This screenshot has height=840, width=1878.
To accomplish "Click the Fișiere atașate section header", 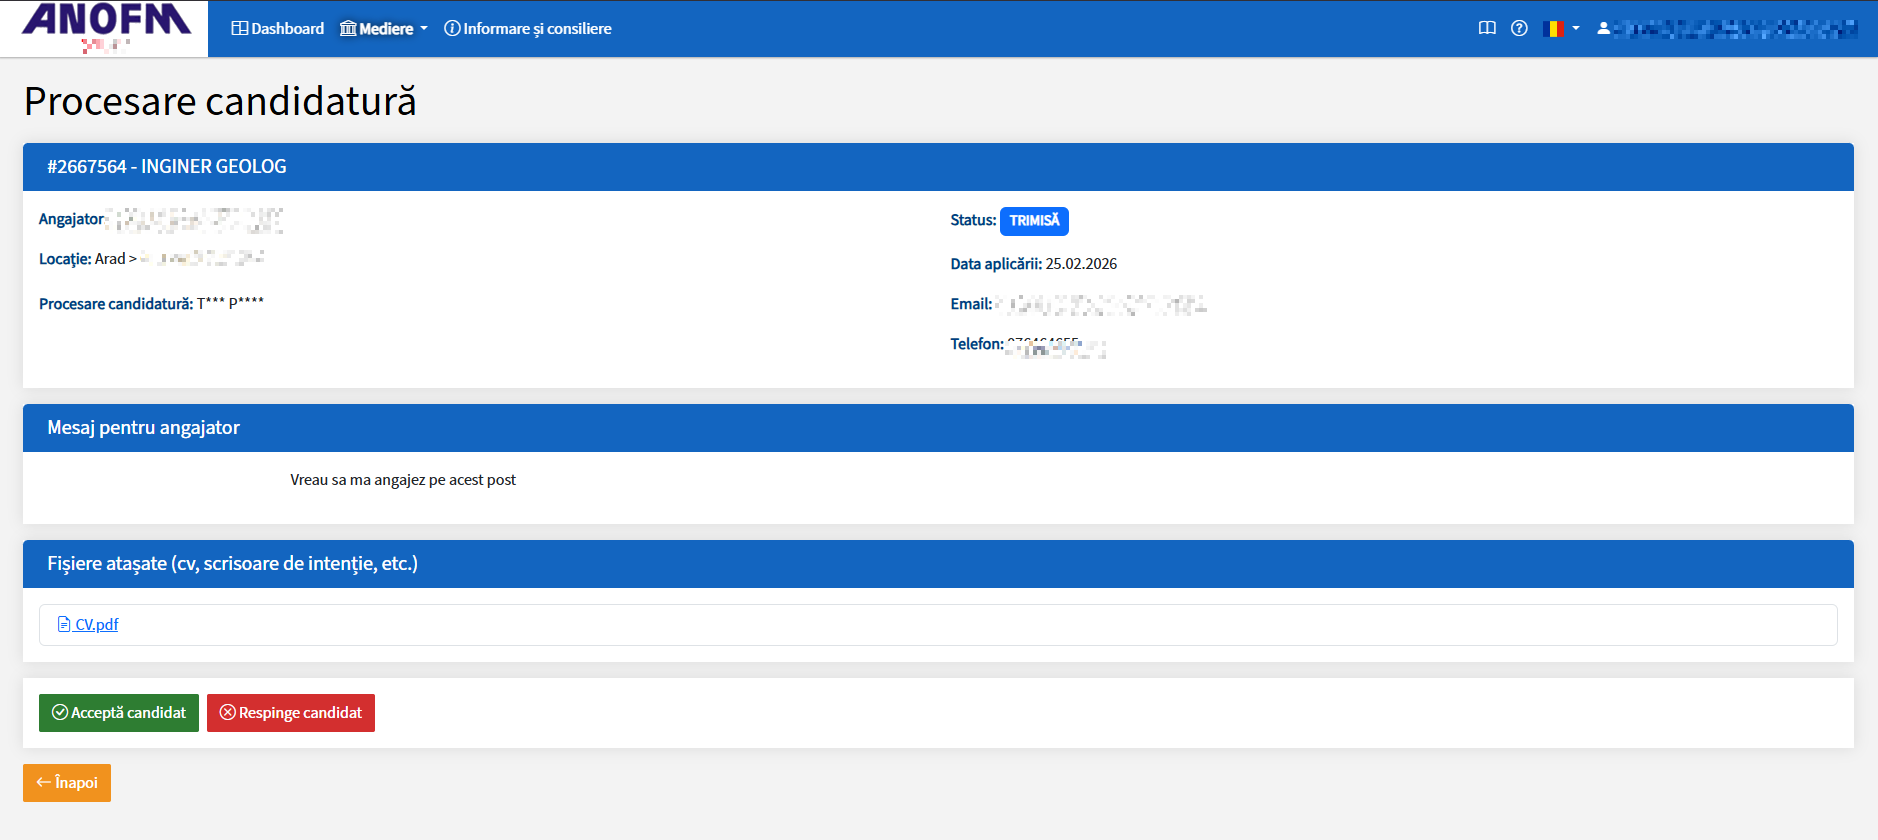I will (232, 564).
